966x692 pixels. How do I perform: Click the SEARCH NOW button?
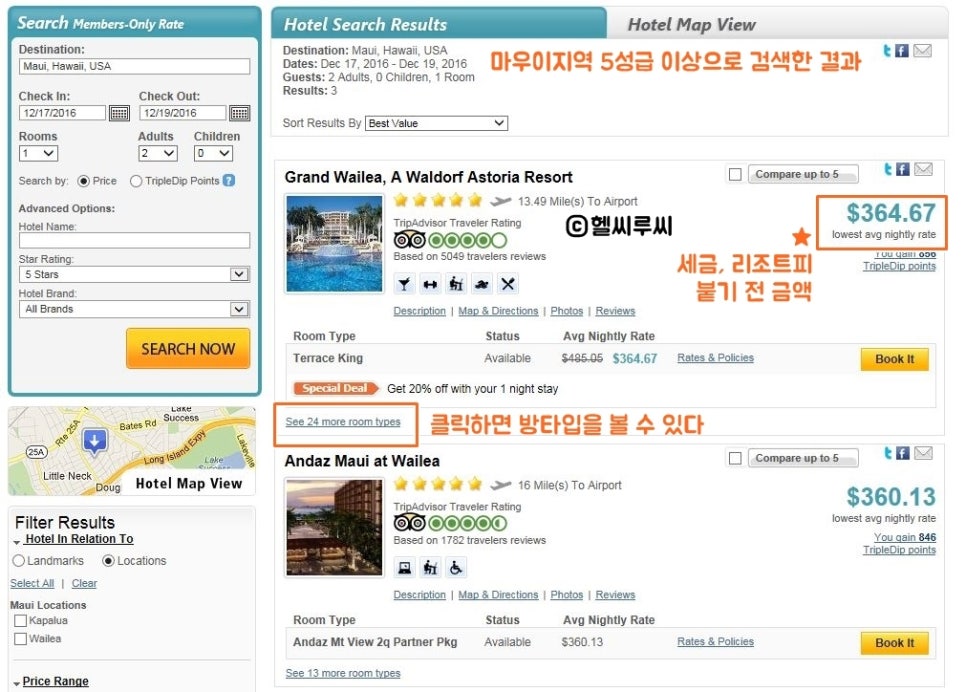point(188,349)
